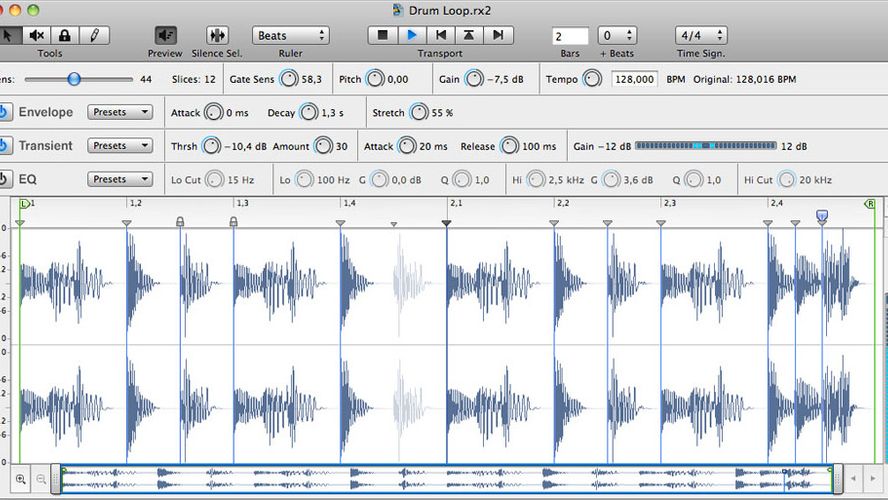Click the Envelope Attack knob
Image resolution: width=888 pixels, height=500 pixels.
coord(214,113)
